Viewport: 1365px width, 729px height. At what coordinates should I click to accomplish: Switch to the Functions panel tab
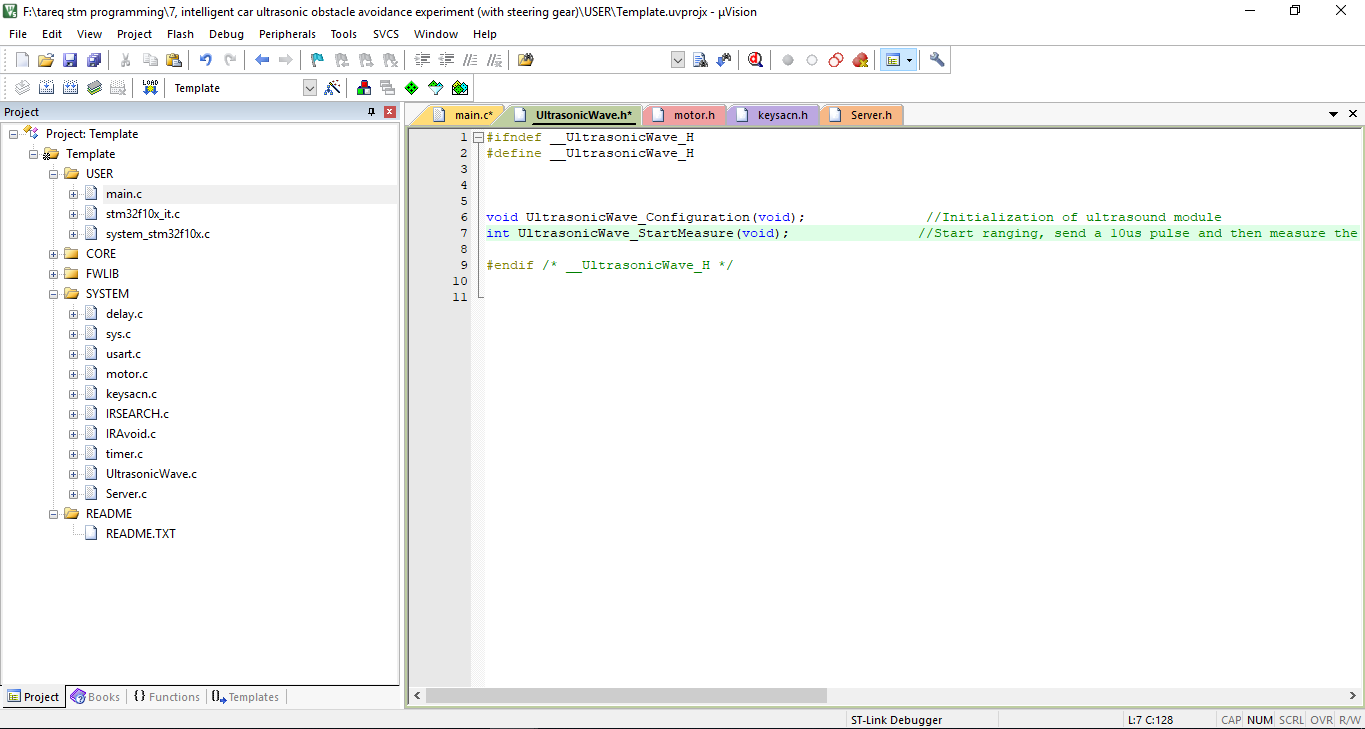pos(166,697)
